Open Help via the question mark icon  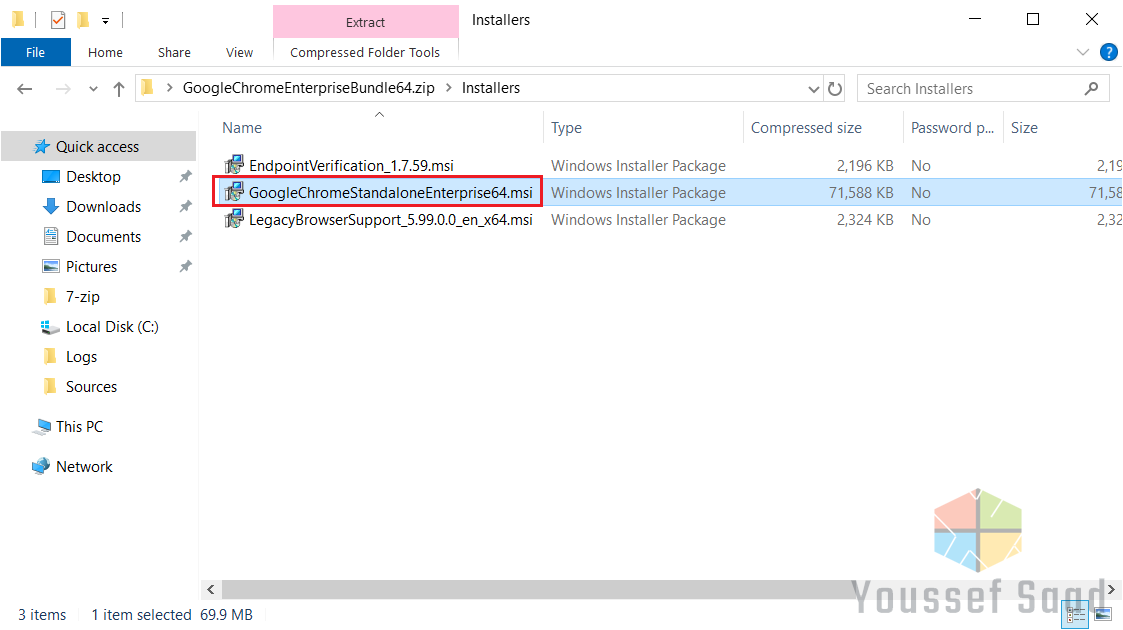point(1109,52)
